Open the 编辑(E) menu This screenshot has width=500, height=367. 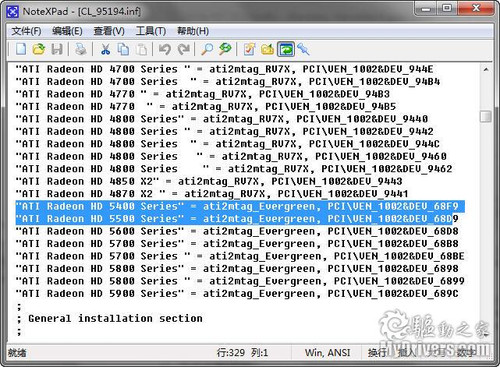click(67, 31)
